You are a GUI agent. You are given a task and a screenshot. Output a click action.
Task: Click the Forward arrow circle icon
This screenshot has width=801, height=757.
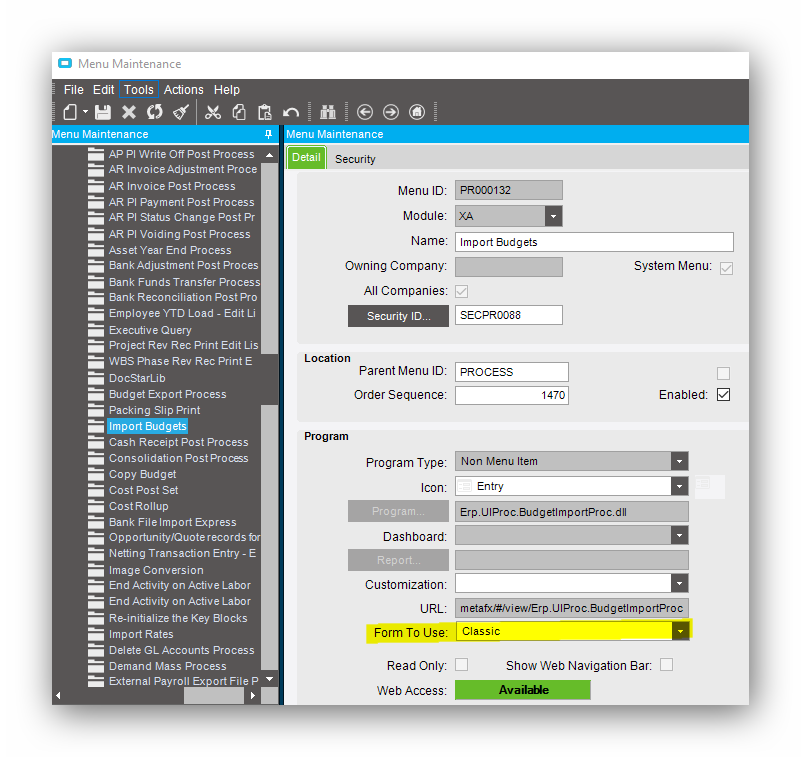click(x=391, y=112)
